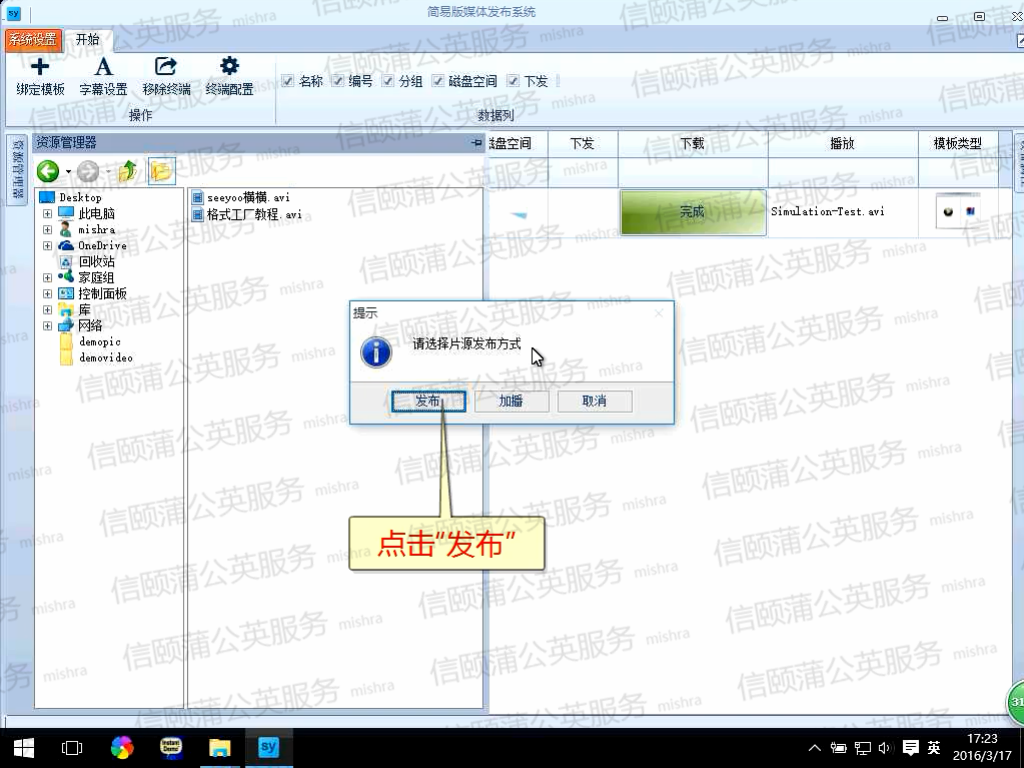Open File Explorer from the taskbar
This screenshot has width=1024, height=768.
coord(219,747)
